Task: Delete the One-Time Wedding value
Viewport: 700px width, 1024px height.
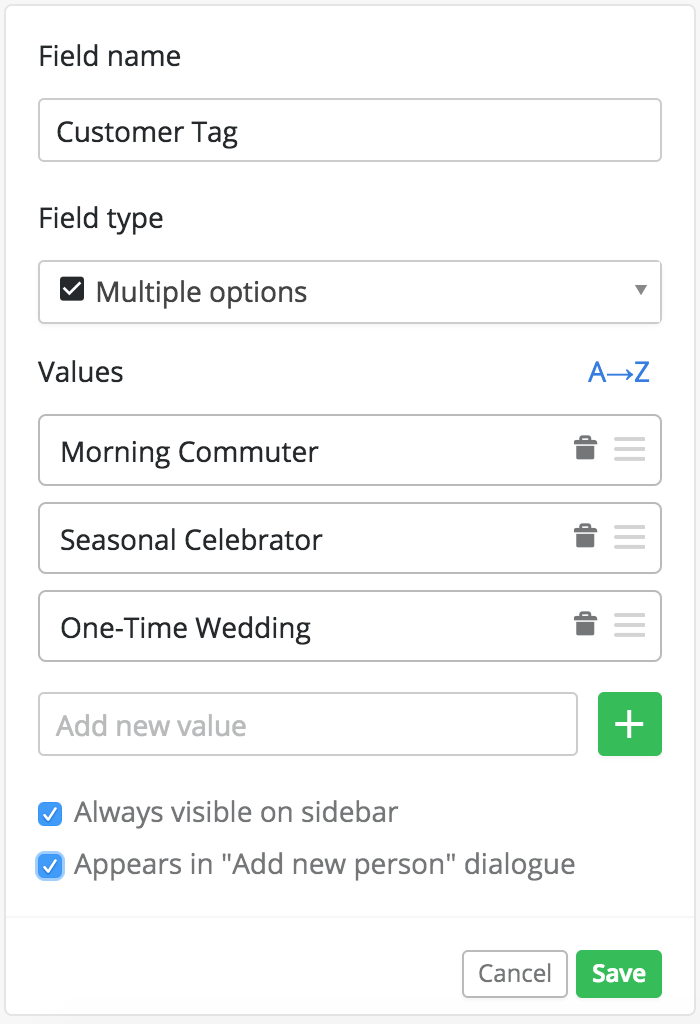Action: pos(585,624)
